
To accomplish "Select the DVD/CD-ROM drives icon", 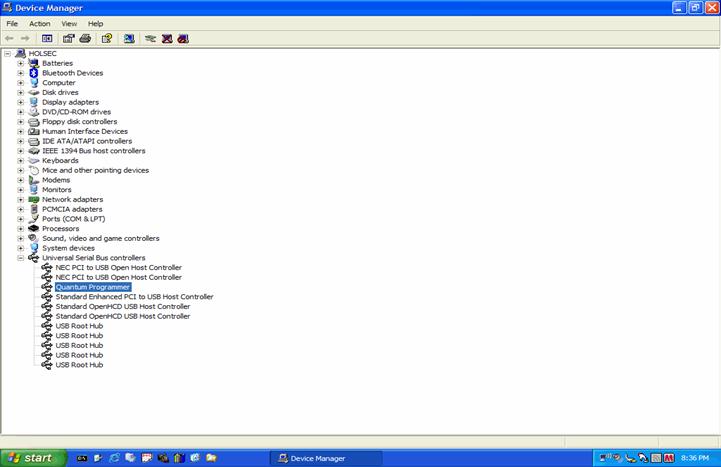I will [x=34, y=112].
